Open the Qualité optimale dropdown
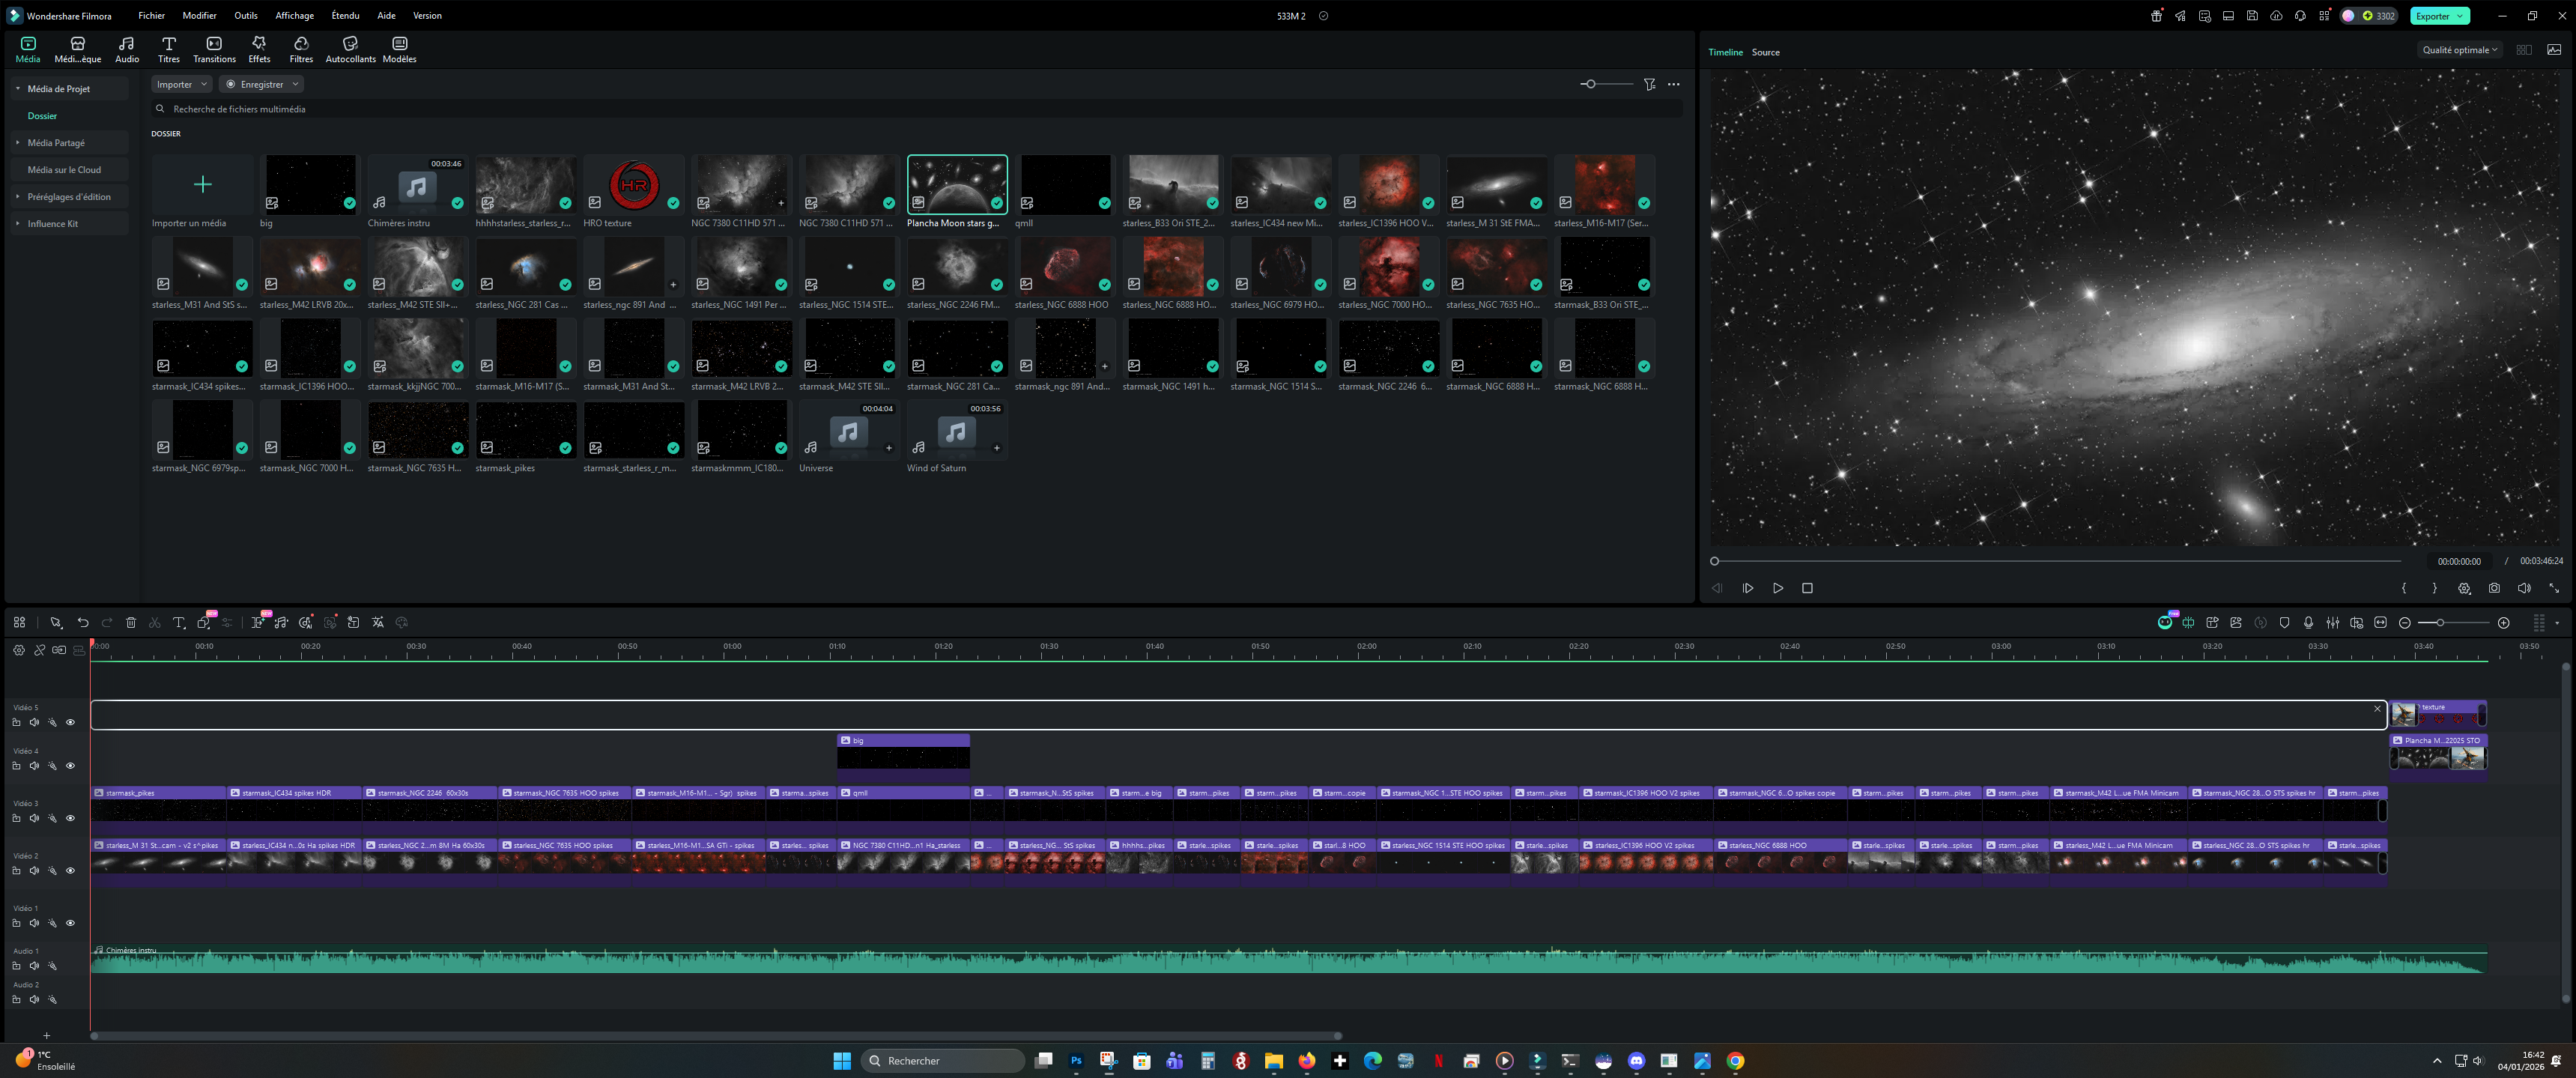This screenshot has width=2576, height=1078. point(2459,50)
